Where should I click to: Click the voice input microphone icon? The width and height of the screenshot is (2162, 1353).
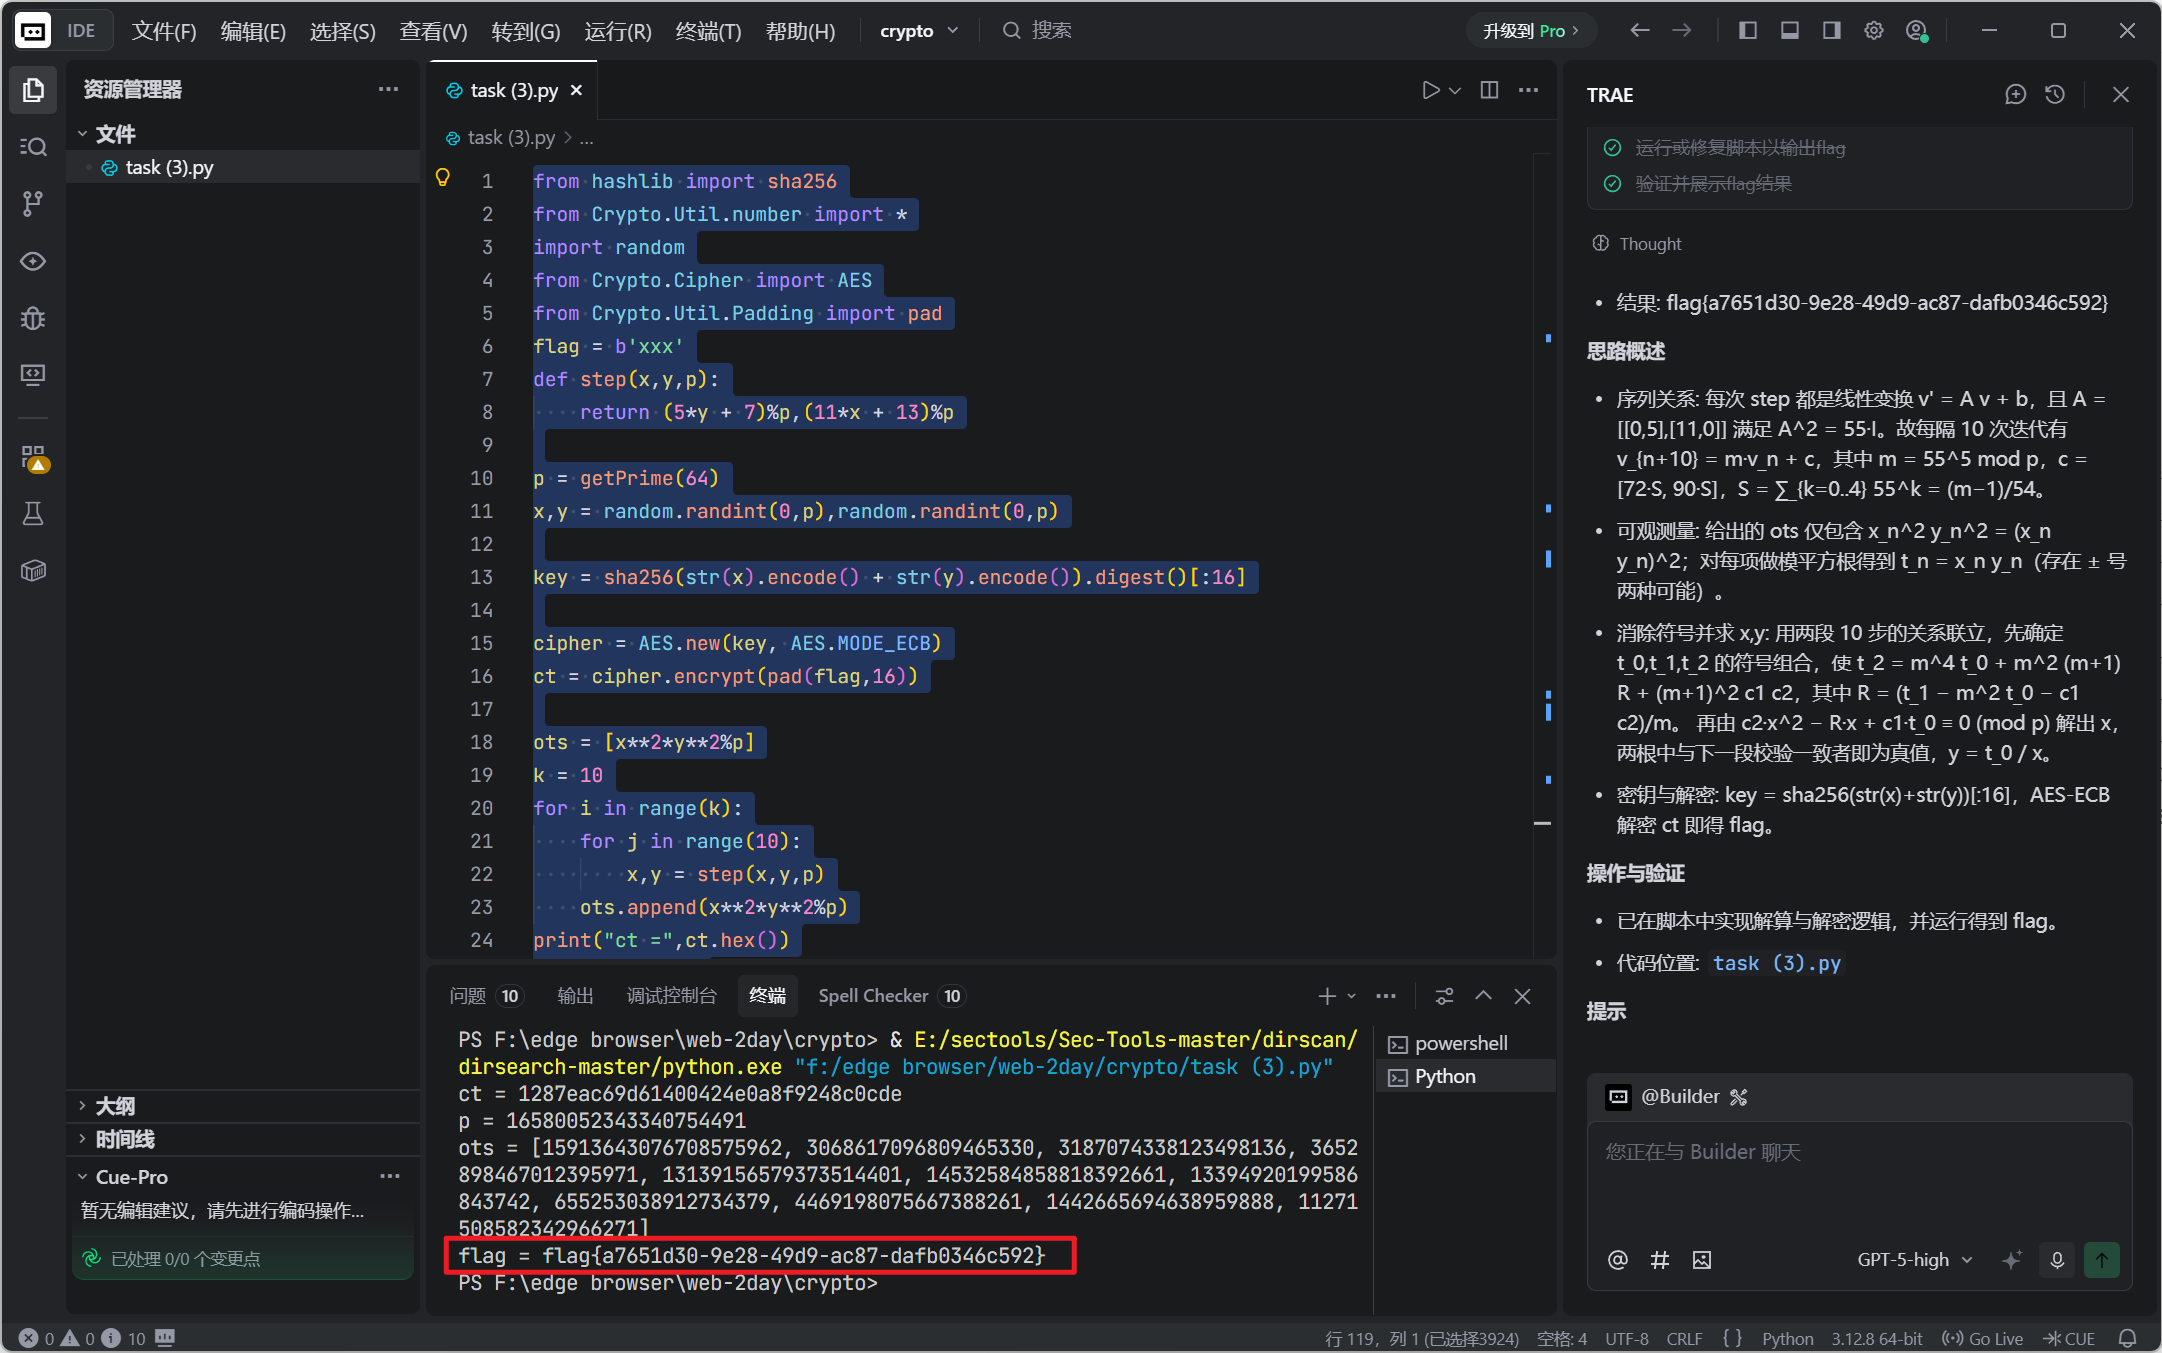pos(2057,1260)
